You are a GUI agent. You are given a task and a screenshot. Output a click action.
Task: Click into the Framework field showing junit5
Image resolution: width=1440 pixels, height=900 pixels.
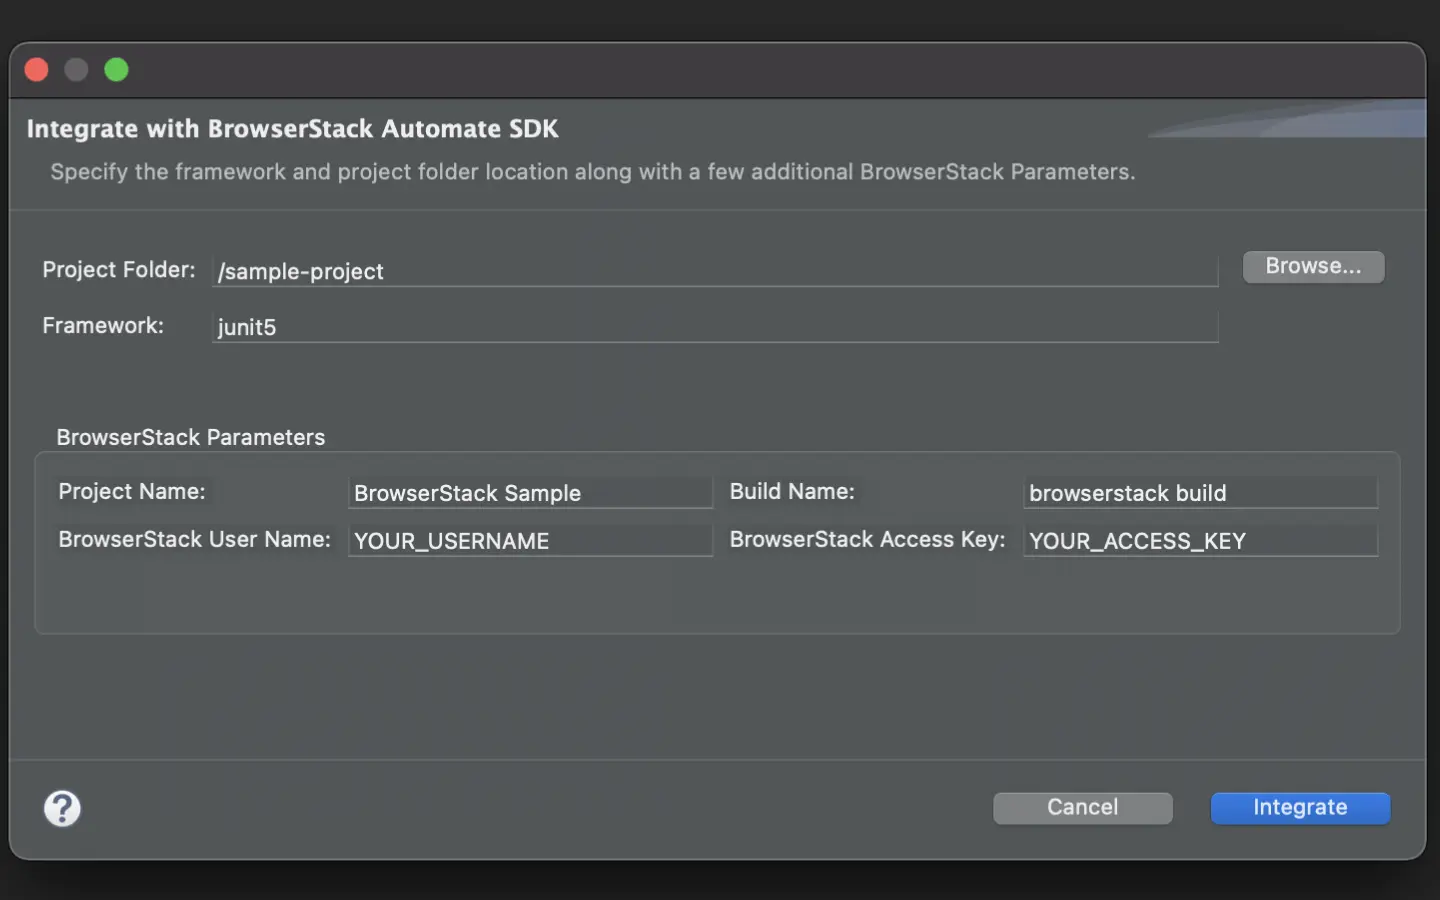click(714, 327)
